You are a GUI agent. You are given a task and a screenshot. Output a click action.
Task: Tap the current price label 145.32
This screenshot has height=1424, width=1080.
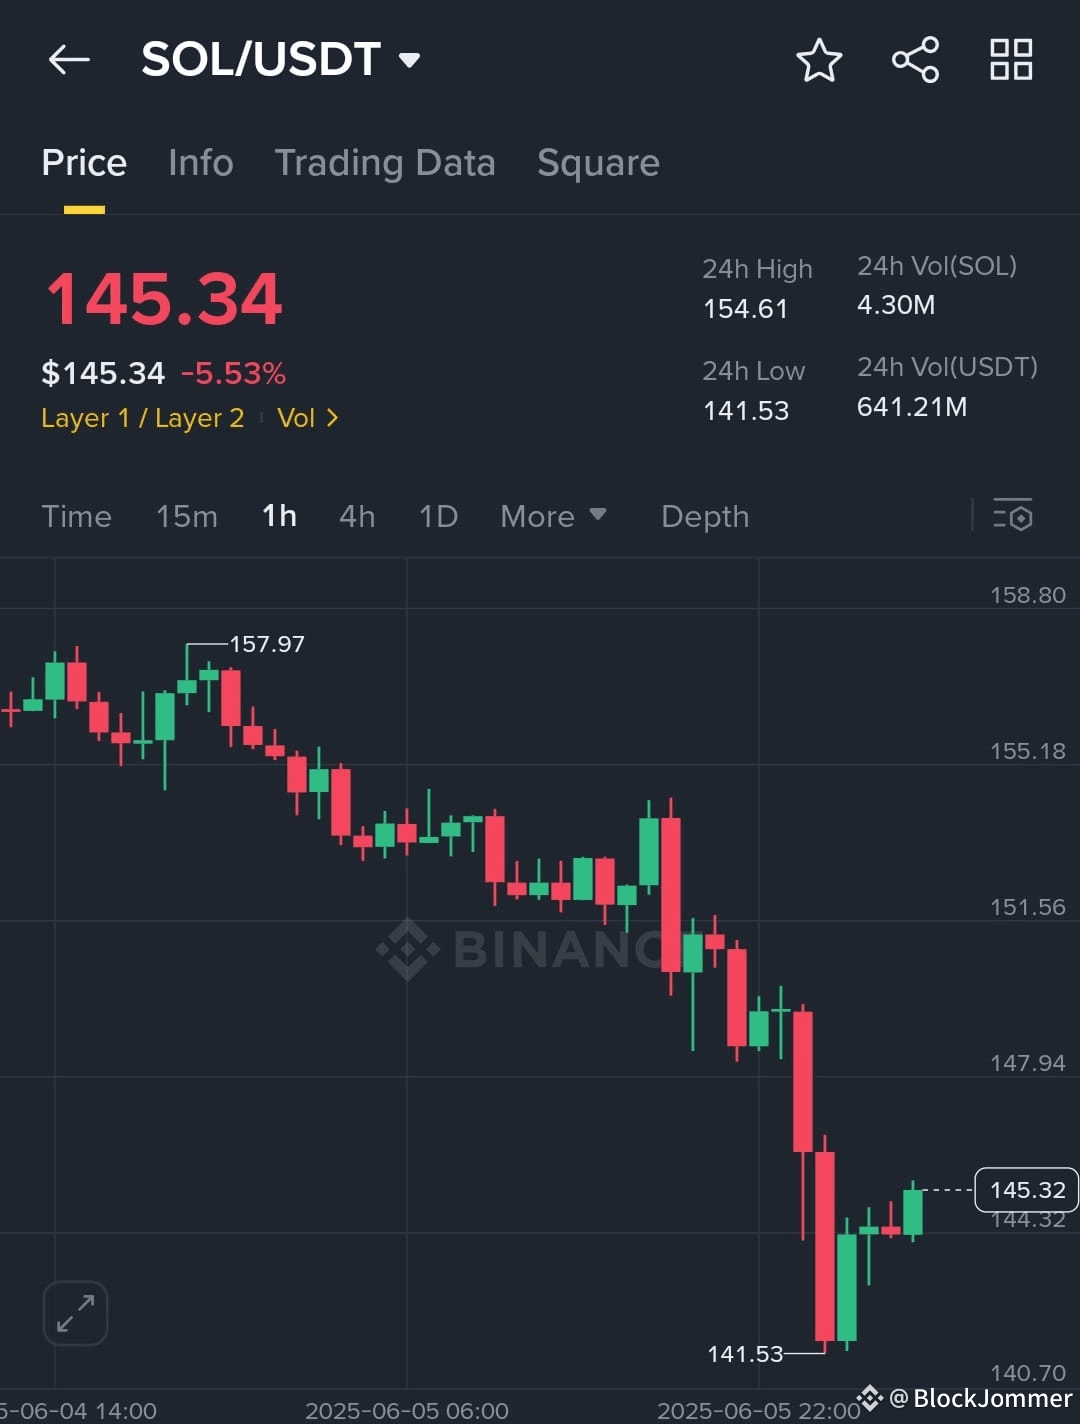pos(1026,1189)
